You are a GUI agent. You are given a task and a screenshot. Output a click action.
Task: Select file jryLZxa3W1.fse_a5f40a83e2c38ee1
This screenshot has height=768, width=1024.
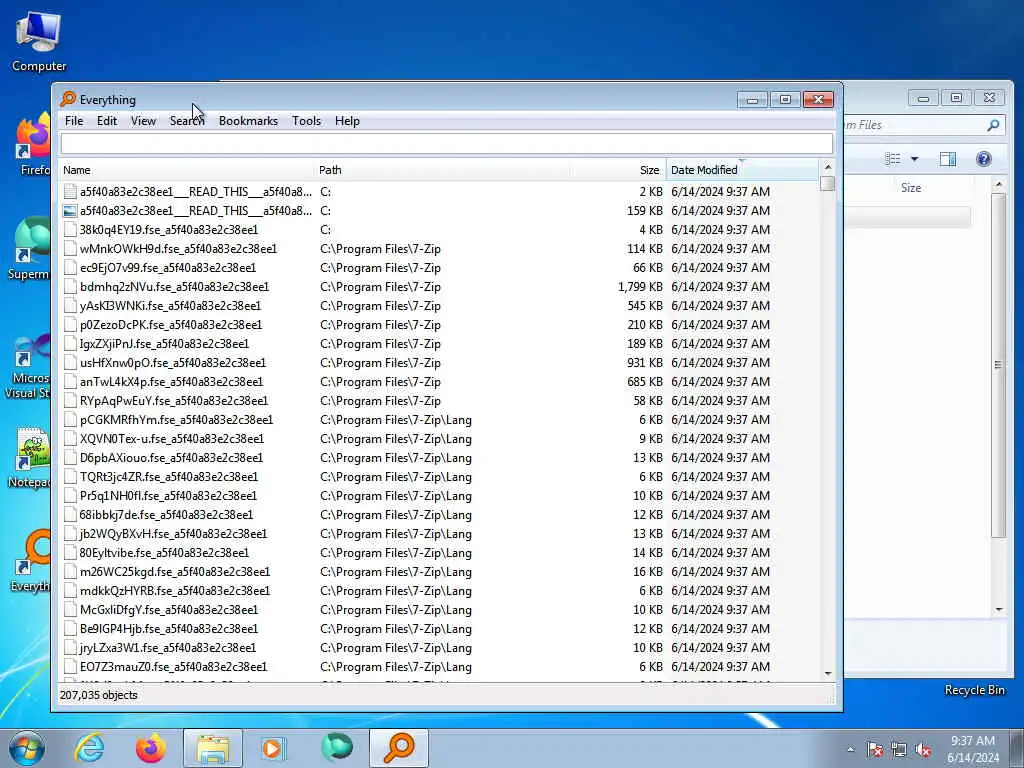[x=168, y=647]
